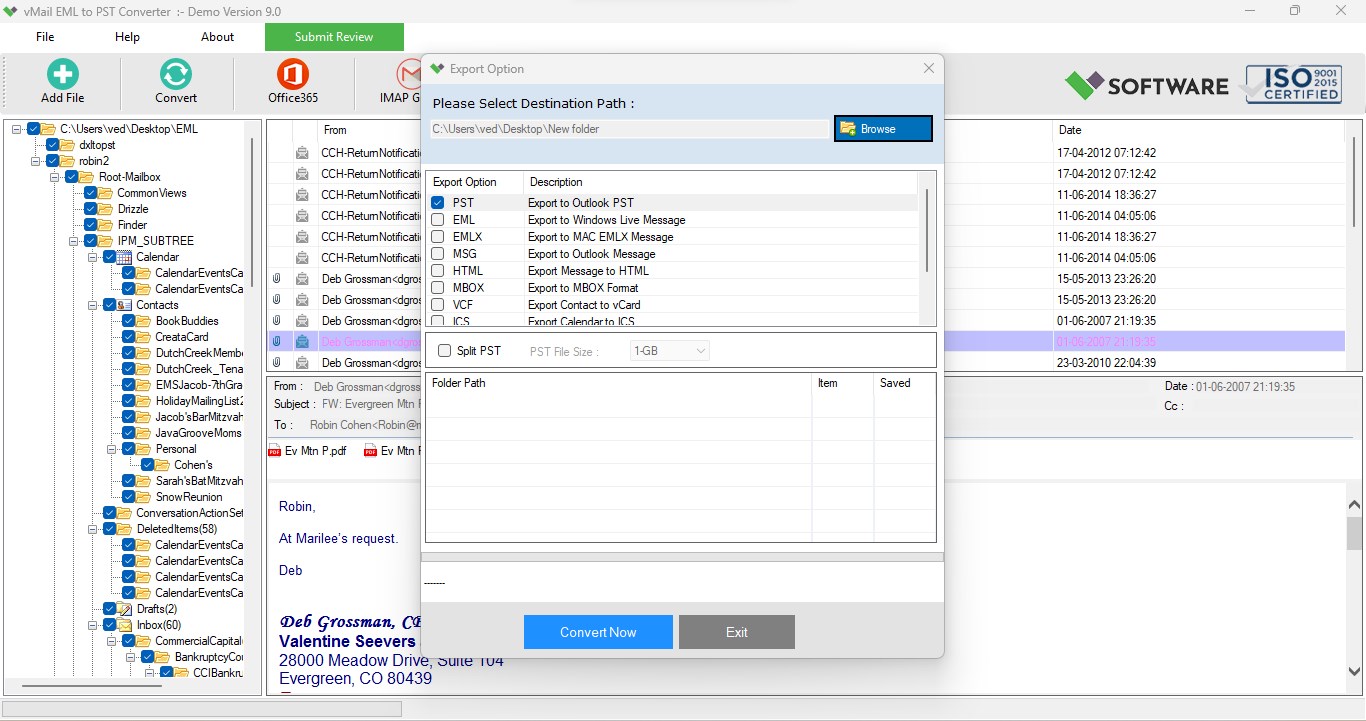
Task: Collapse the DeletedItems(58) node
Action: [x=93, y=529]
